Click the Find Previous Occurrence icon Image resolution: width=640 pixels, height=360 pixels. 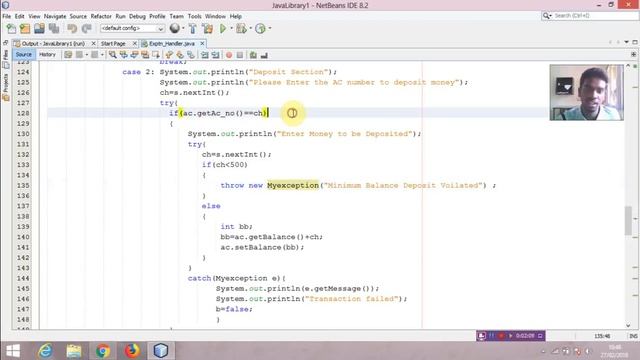pyautogui.click(x=124, y=55)
